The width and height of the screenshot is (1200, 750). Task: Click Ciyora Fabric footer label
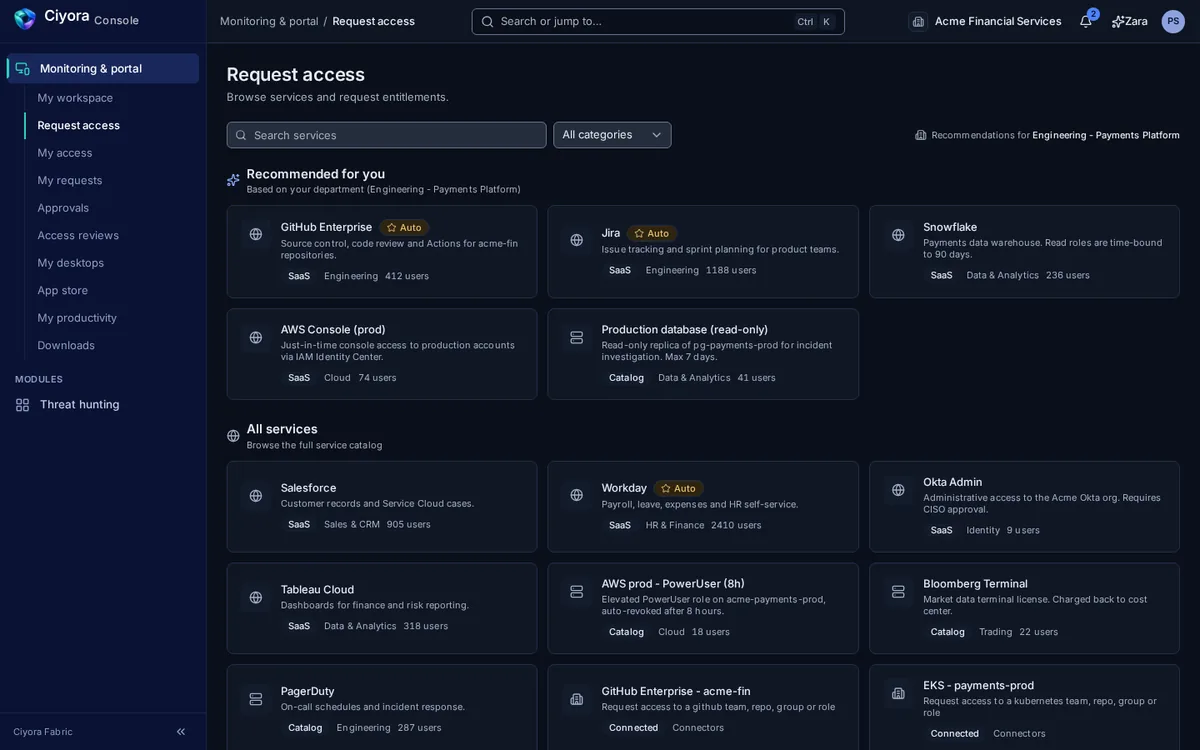(x=43, y=732)
